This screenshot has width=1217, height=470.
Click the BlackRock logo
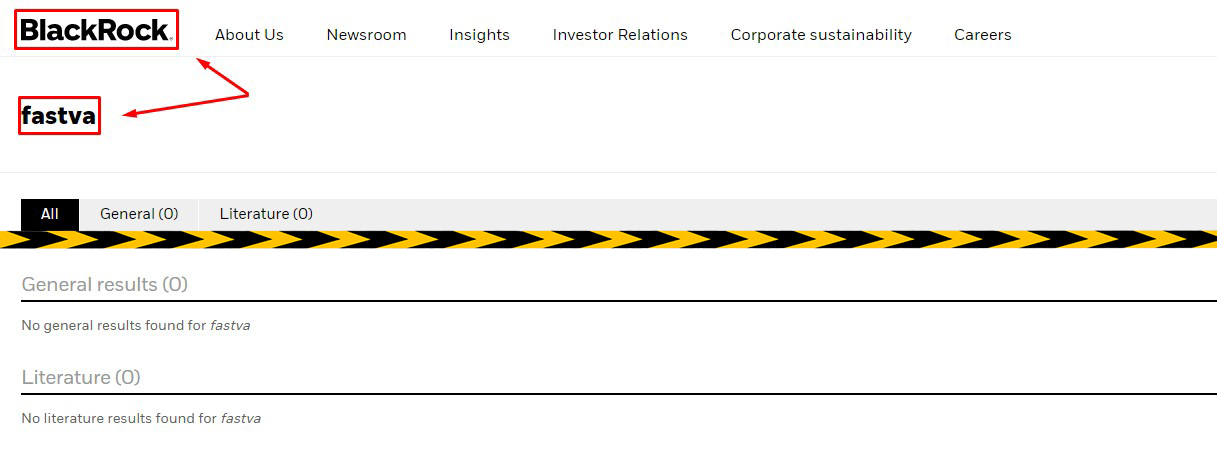coord(96,31)
